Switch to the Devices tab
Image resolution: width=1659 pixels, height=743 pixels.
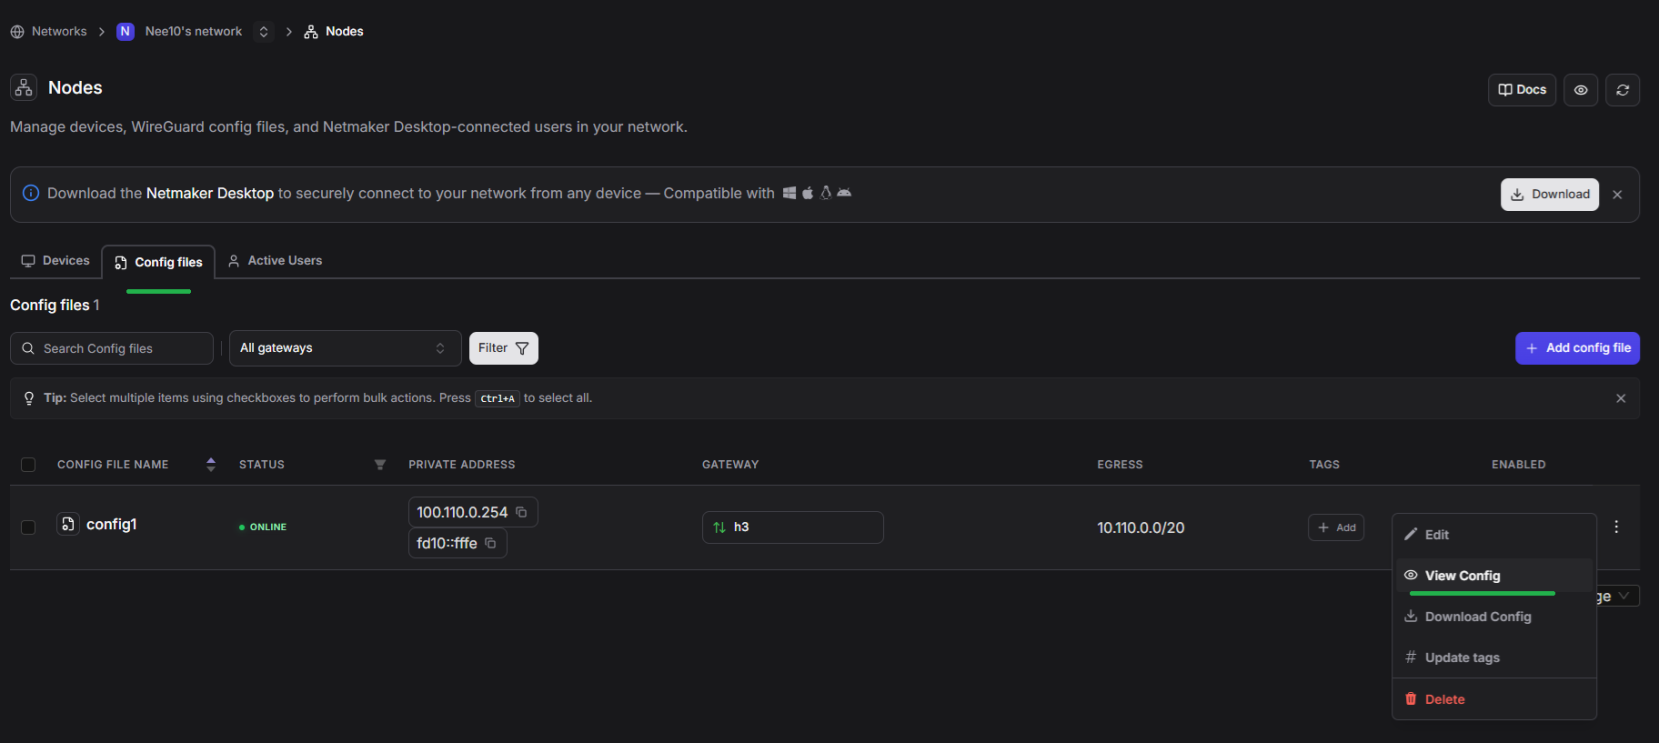[56, 261]
